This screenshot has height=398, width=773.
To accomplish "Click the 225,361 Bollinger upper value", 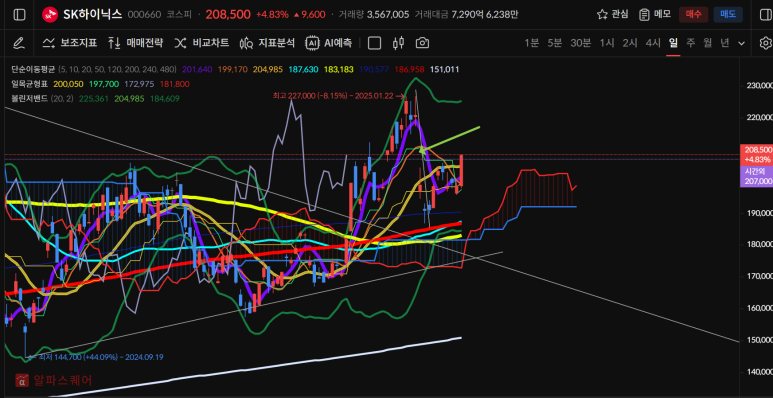I will (x=94, y=99).
